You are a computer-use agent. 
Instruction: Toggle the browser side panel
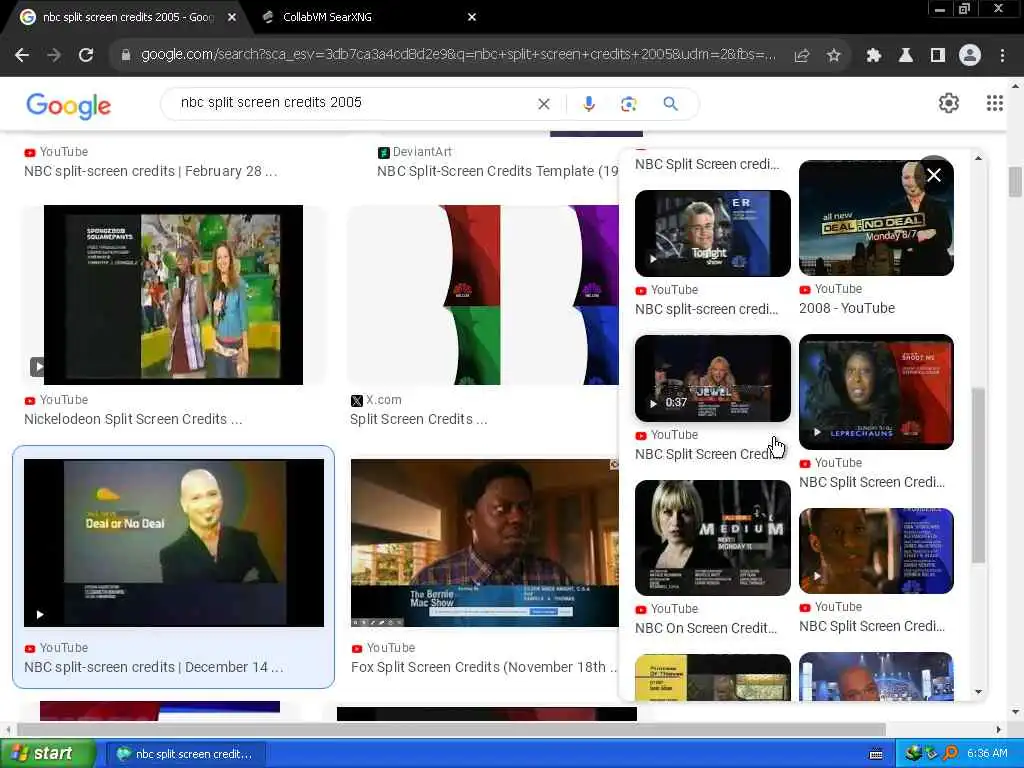coord(938,56)
